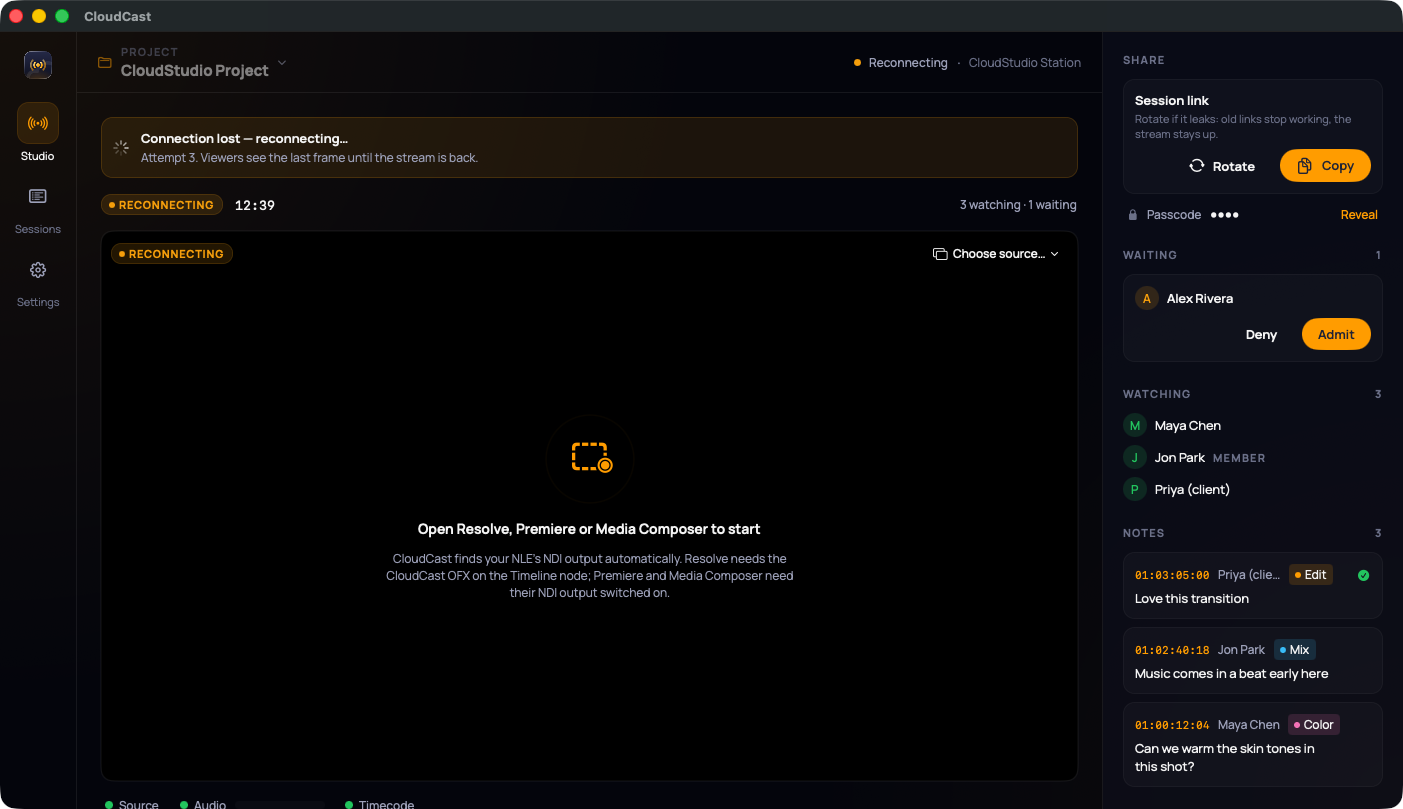1403x809 pixels.
Task: Deny Alex Rivera from the waiting room
Action: point(1261,335)
